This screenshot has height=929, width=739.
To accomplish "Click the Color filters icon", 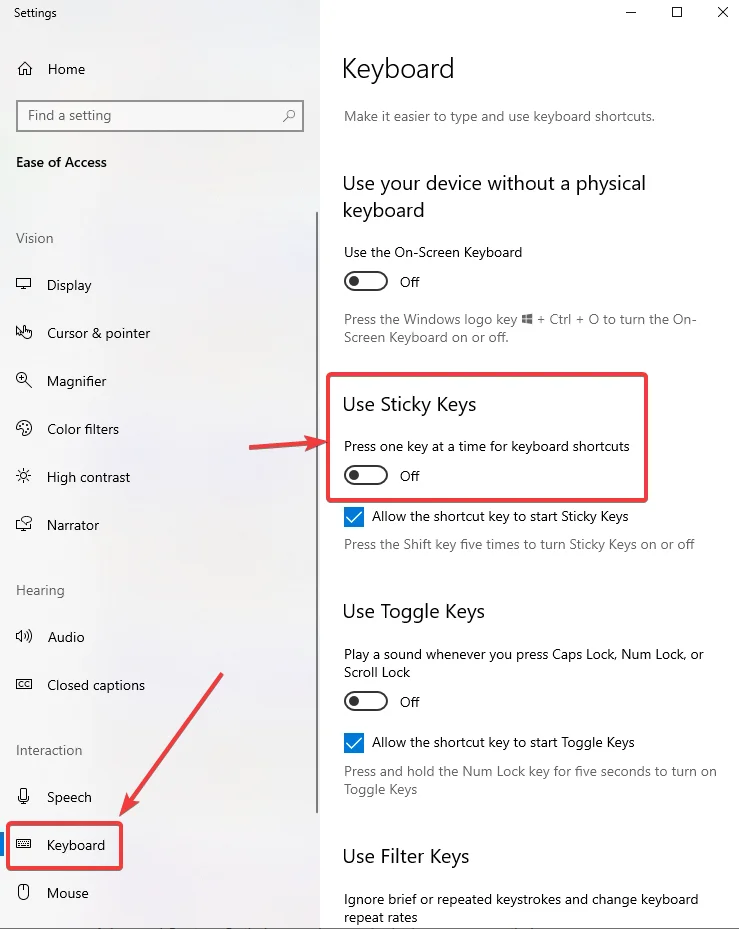I will 23,429.
